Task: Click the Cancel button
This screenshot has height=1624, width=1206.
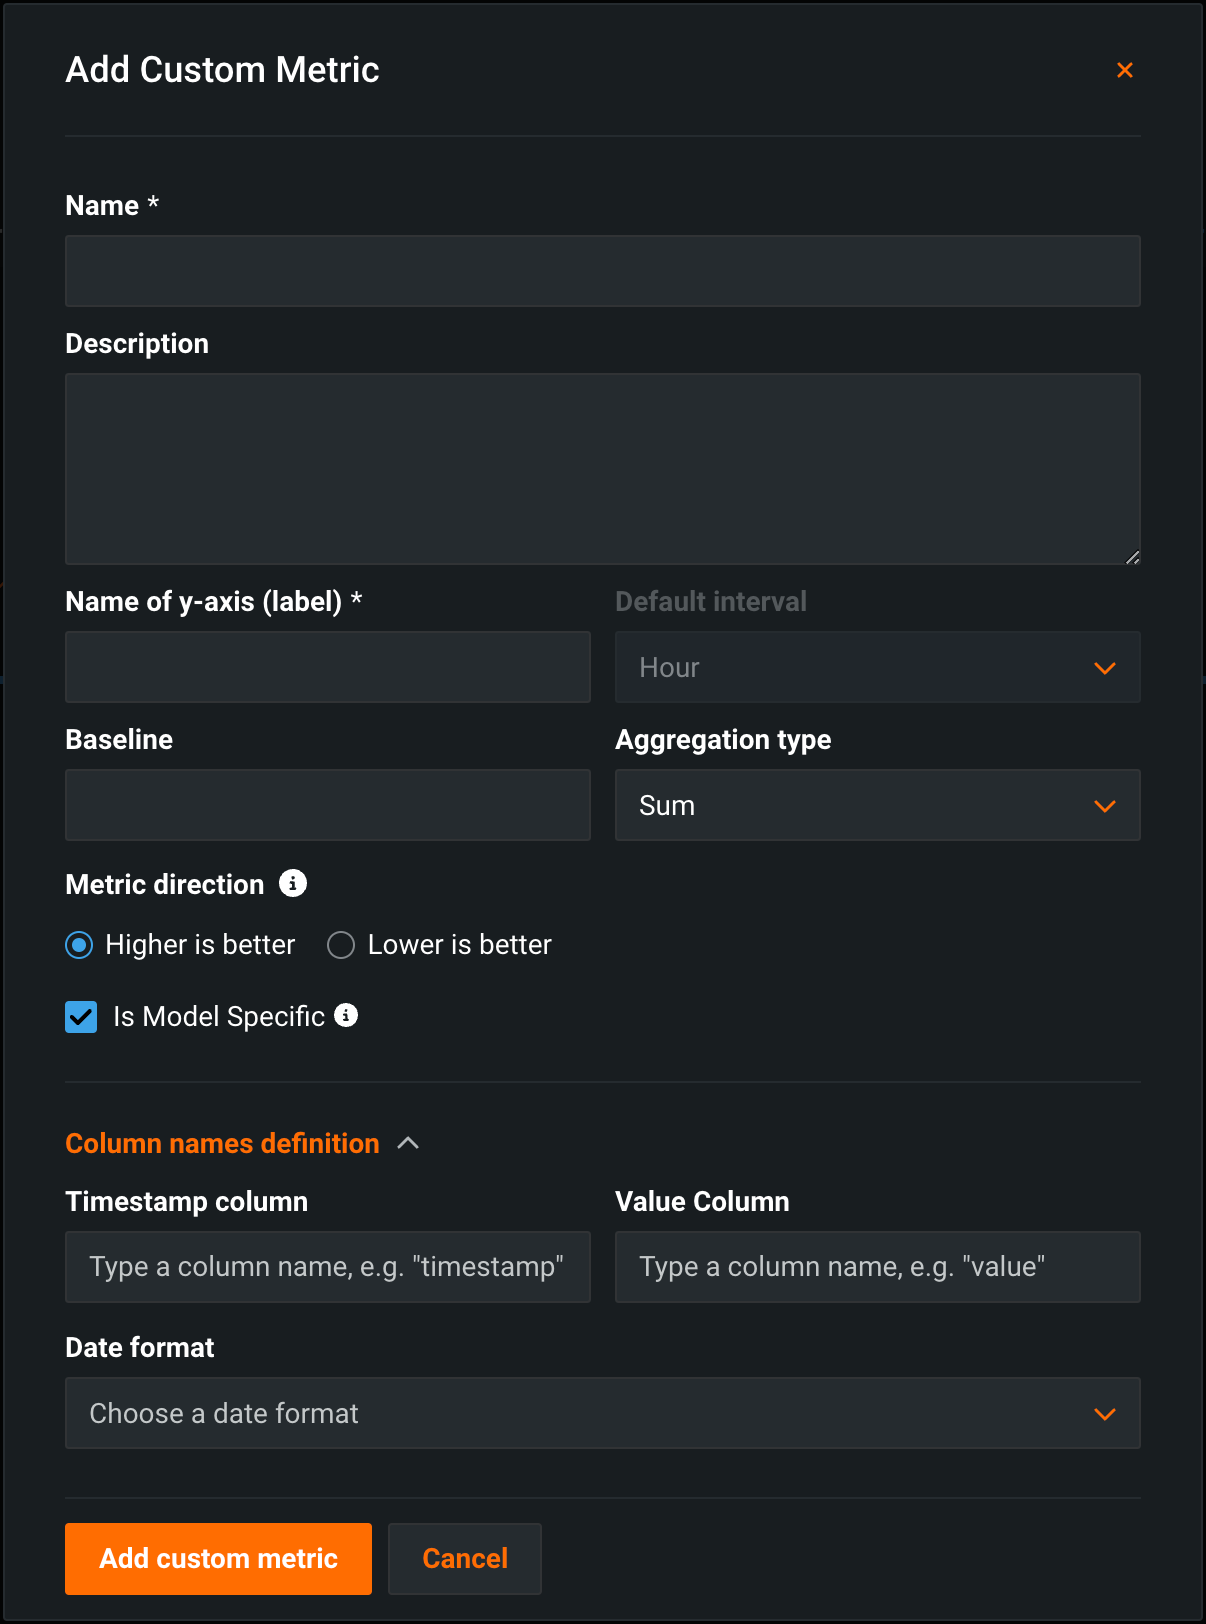Action: [x=465, y=1558]
